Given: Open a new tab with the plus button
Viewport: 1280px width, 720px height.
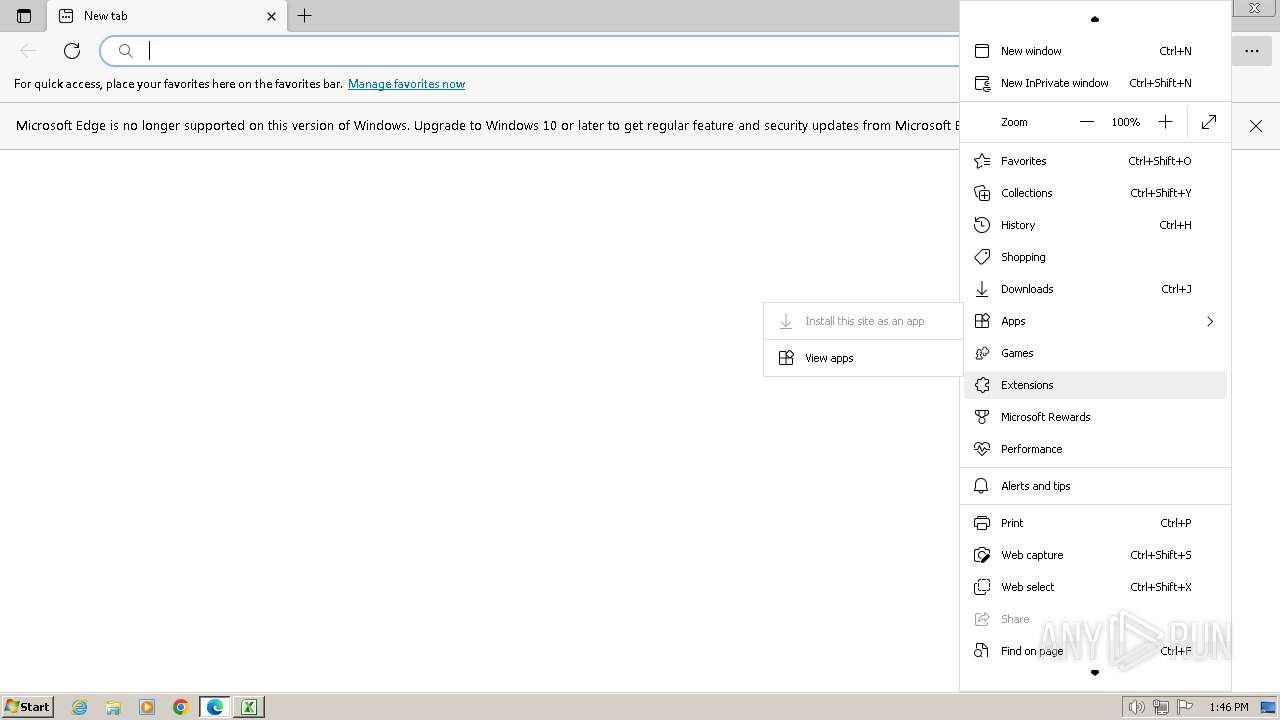Looking at the screenshot, I should (x=305, y=16).
